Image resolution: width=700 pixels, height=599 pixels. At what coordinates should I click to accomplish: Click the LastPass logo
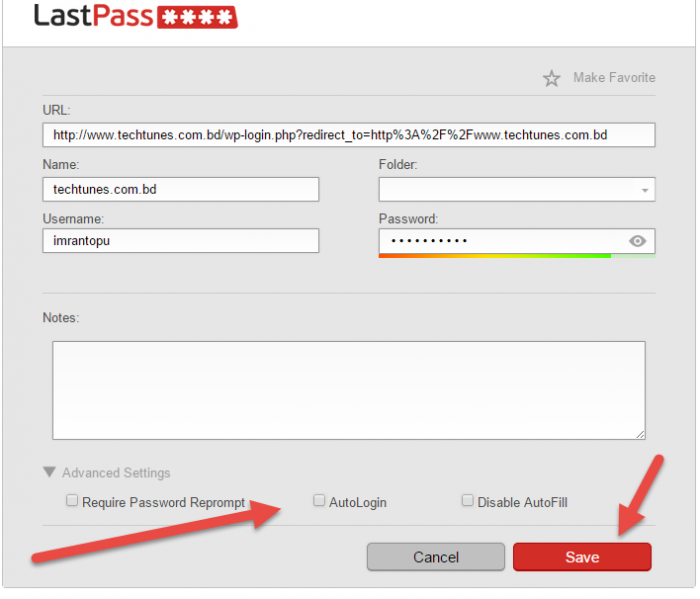point(136,17)
